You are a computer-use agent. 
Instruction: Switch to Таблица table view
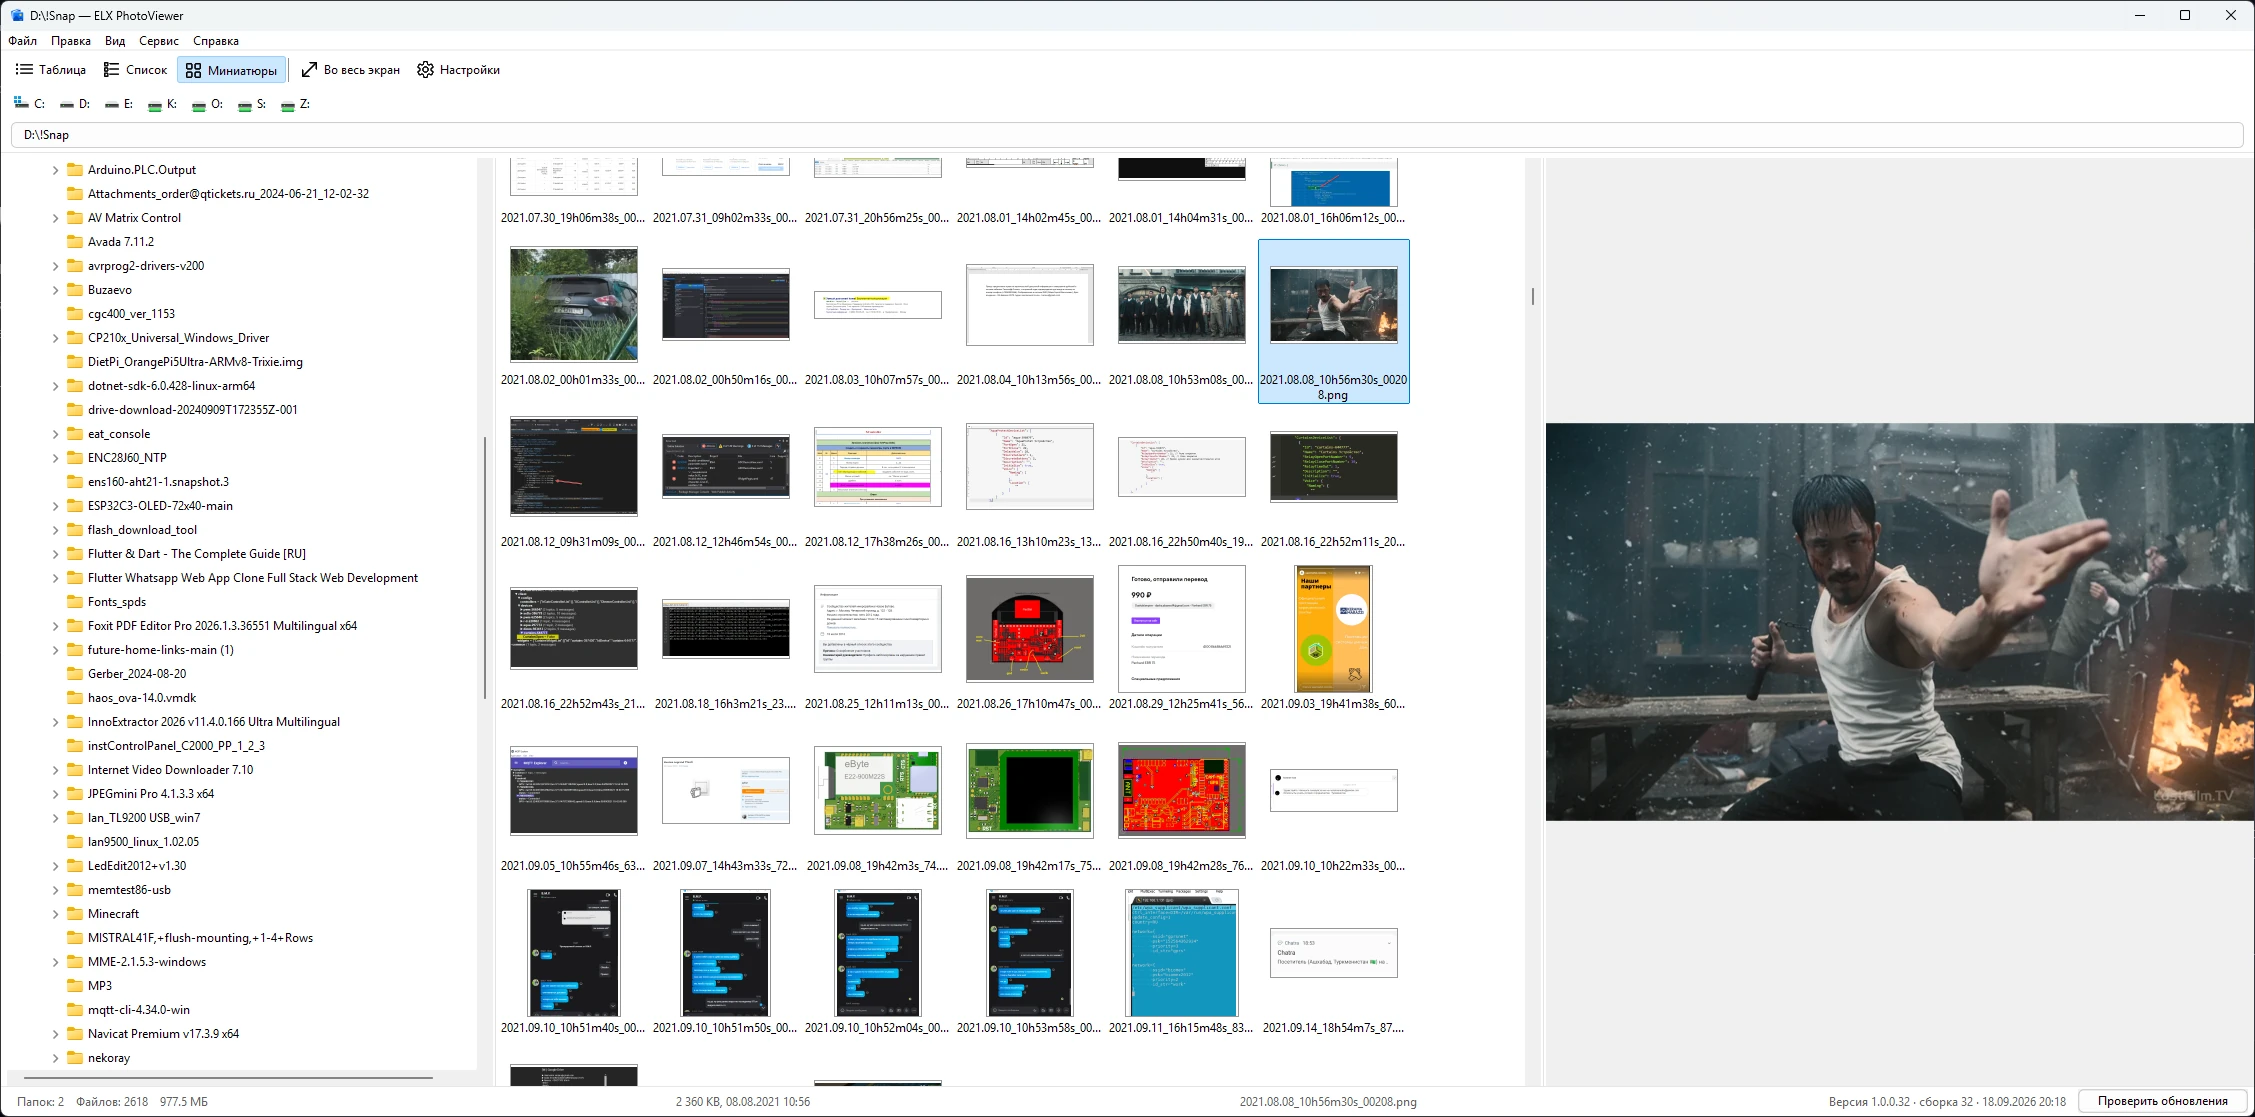tap(51, 70)
